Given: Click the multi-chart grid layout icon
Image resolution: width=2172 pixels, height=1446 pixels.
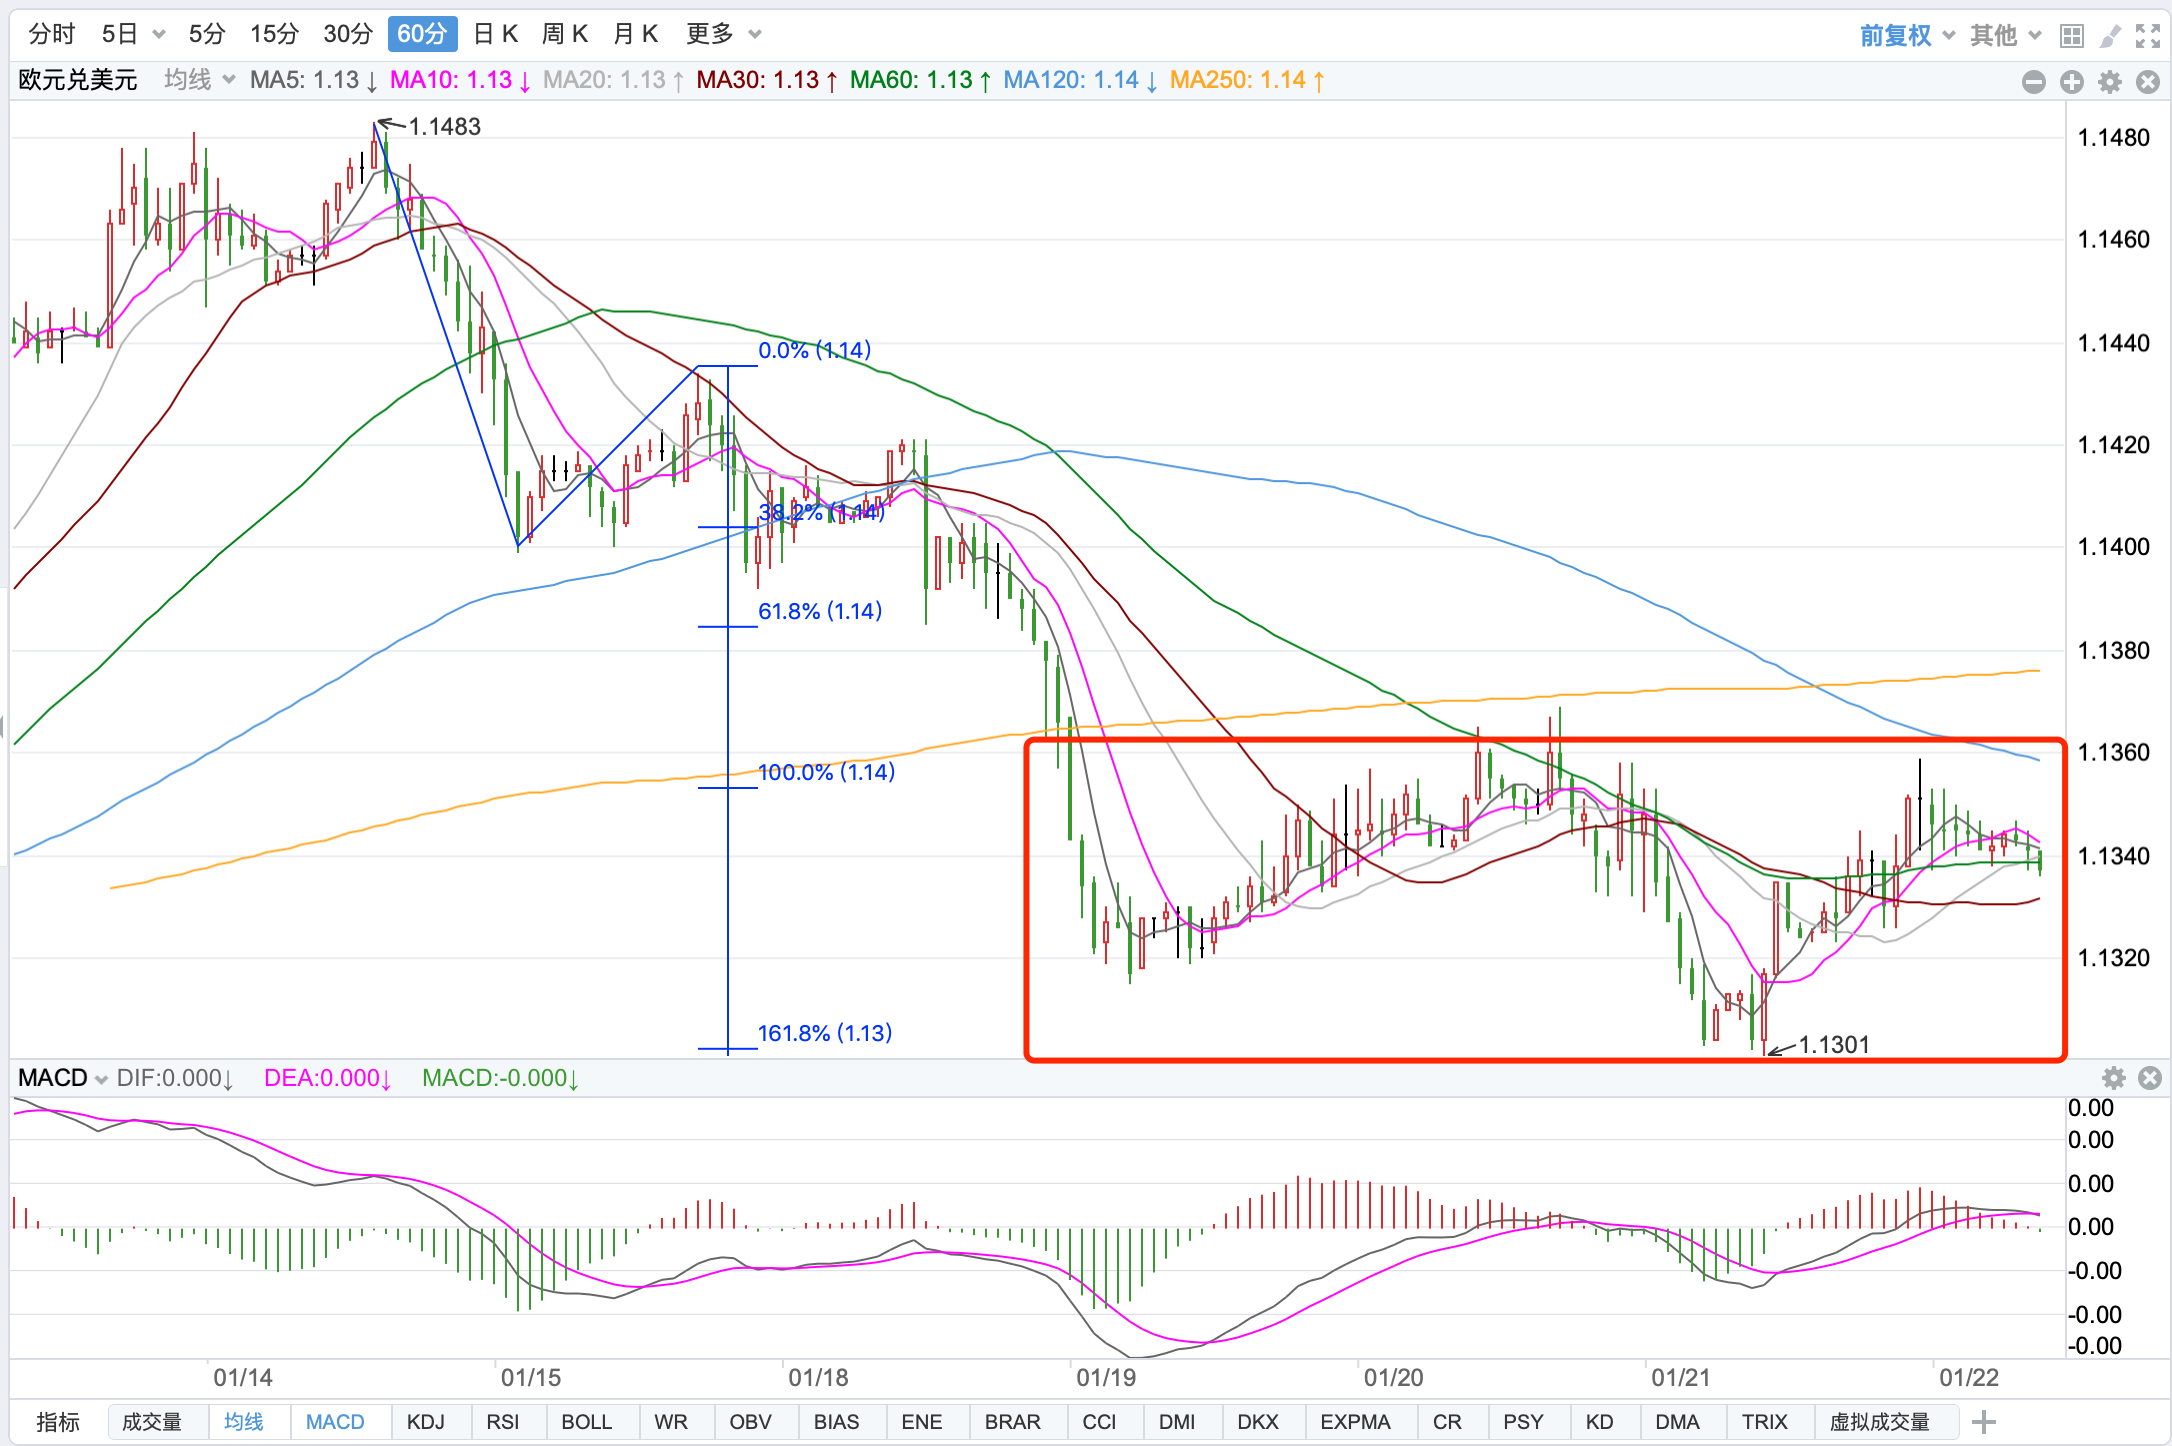Looking at the screenshot, I should (2072, 36).
